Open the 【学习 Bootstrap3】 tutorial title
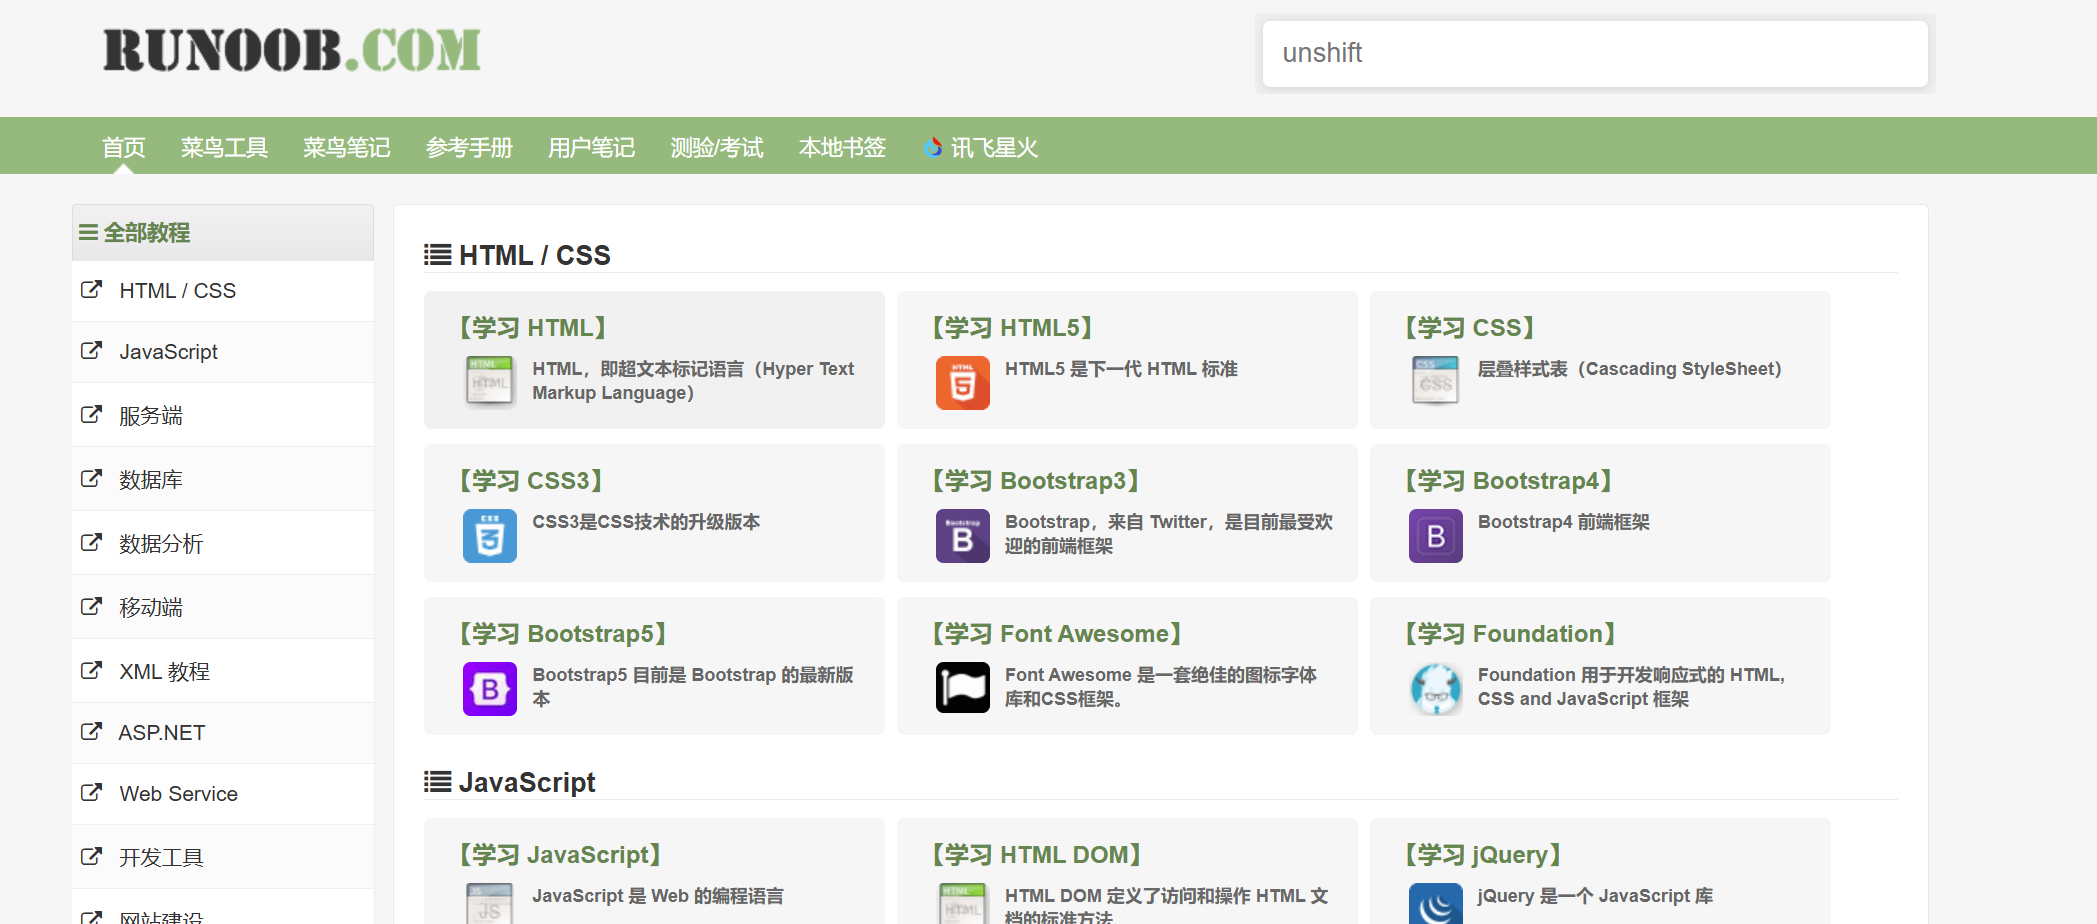The width and height of the screenshot is (2097, 924). click(x=1035, y=481)
